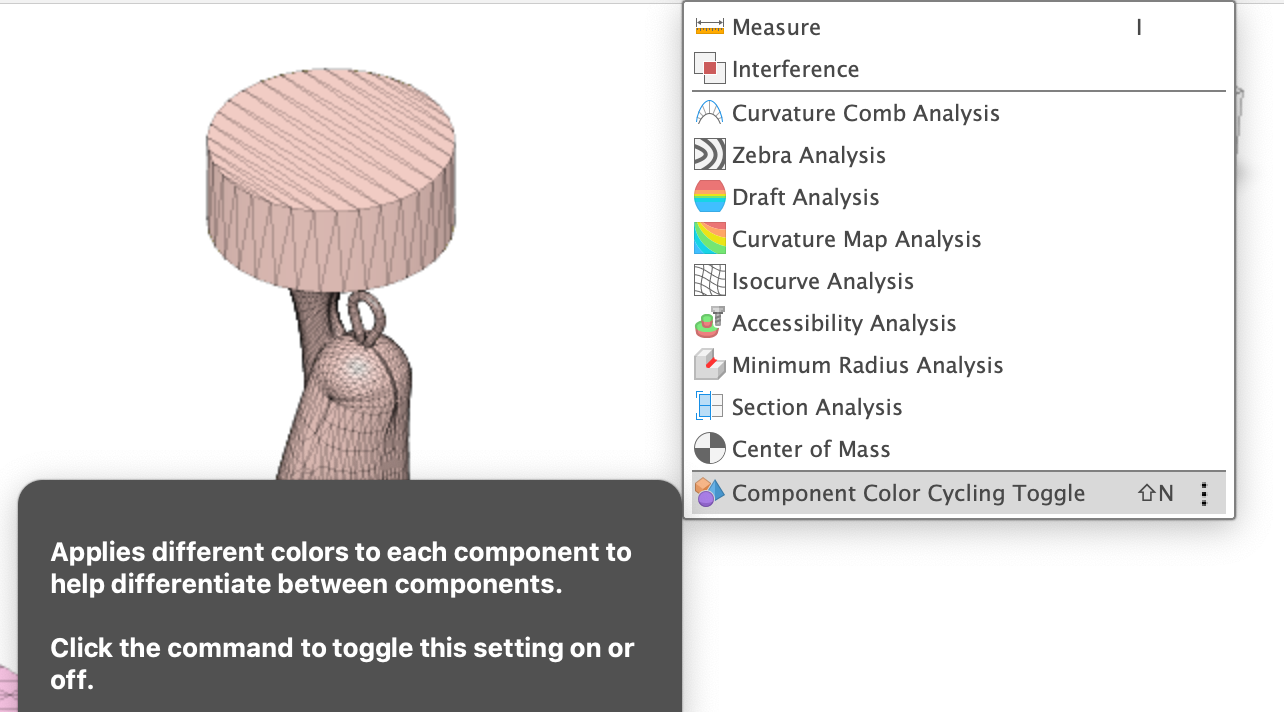This screenshot has width=1284, height=712.
Task: Open the three-dot overflow menu
Action: pyautogui.click(x=1204, y=492)
